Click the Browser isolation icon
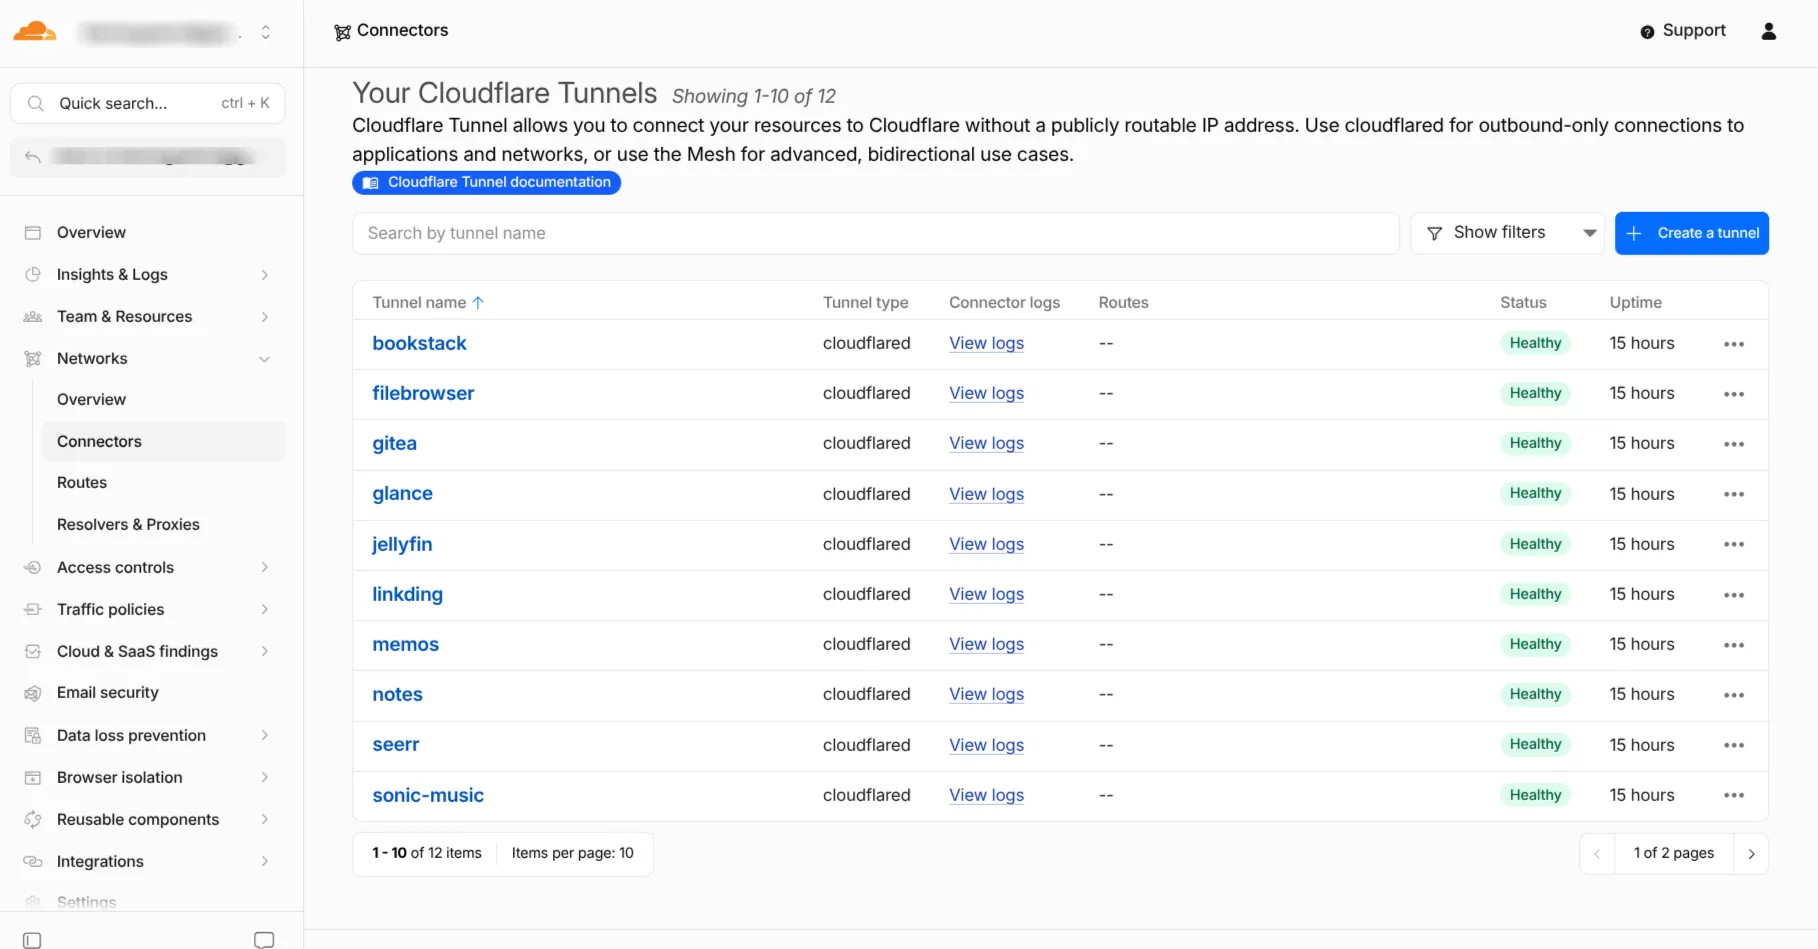Viewport: 1818px width, 949px height. click(x=33, y=778)
